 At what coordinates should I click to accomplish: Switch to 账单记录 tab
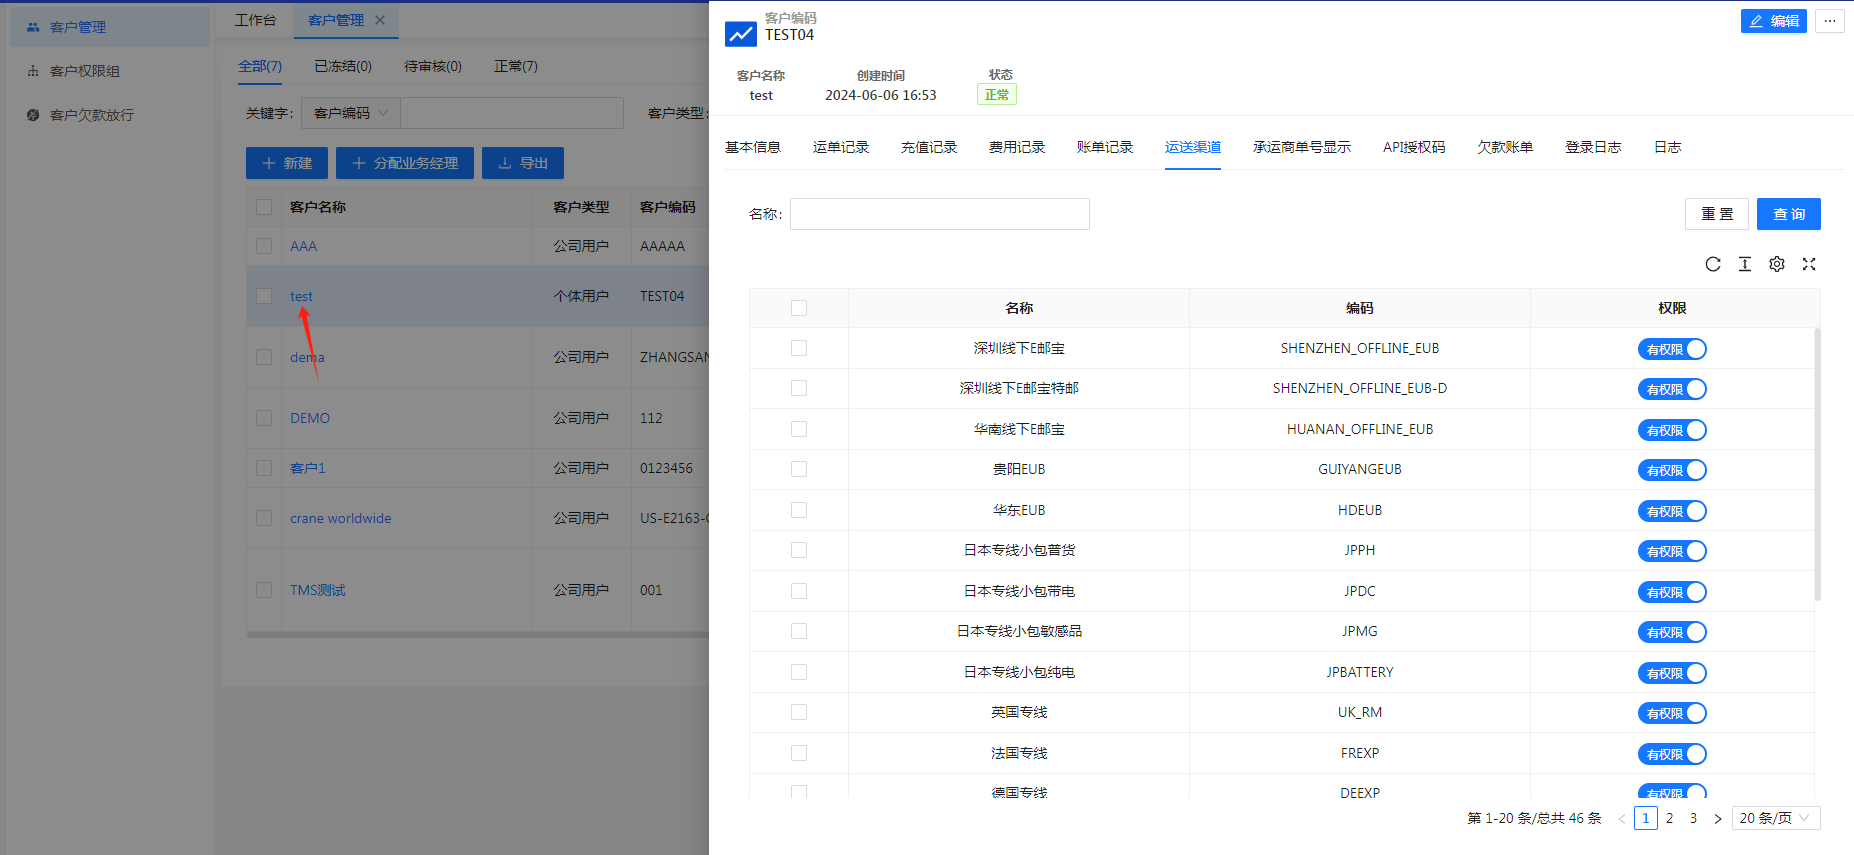coord(1105,147)
